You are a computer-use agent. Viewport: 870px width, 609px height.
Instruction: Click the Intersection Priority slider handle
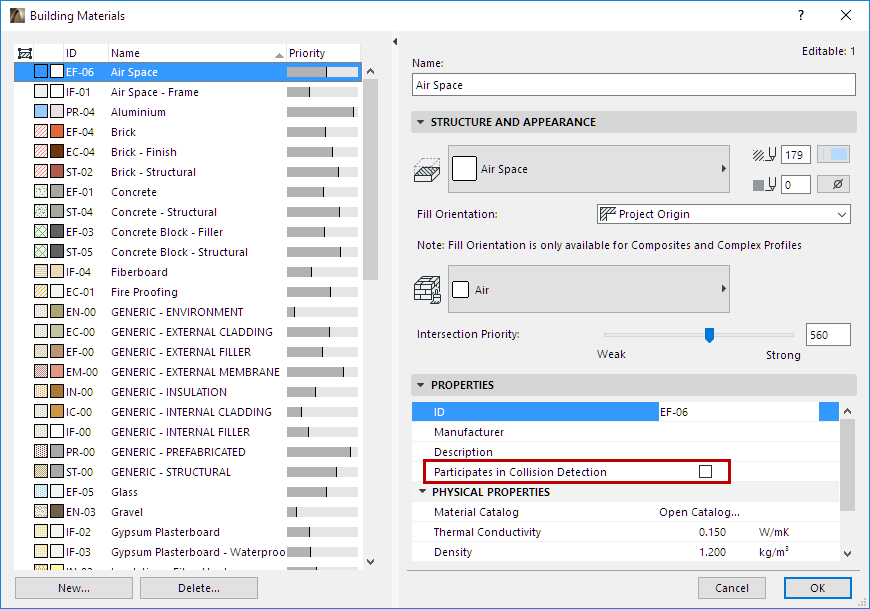click(x=709, y=334)
